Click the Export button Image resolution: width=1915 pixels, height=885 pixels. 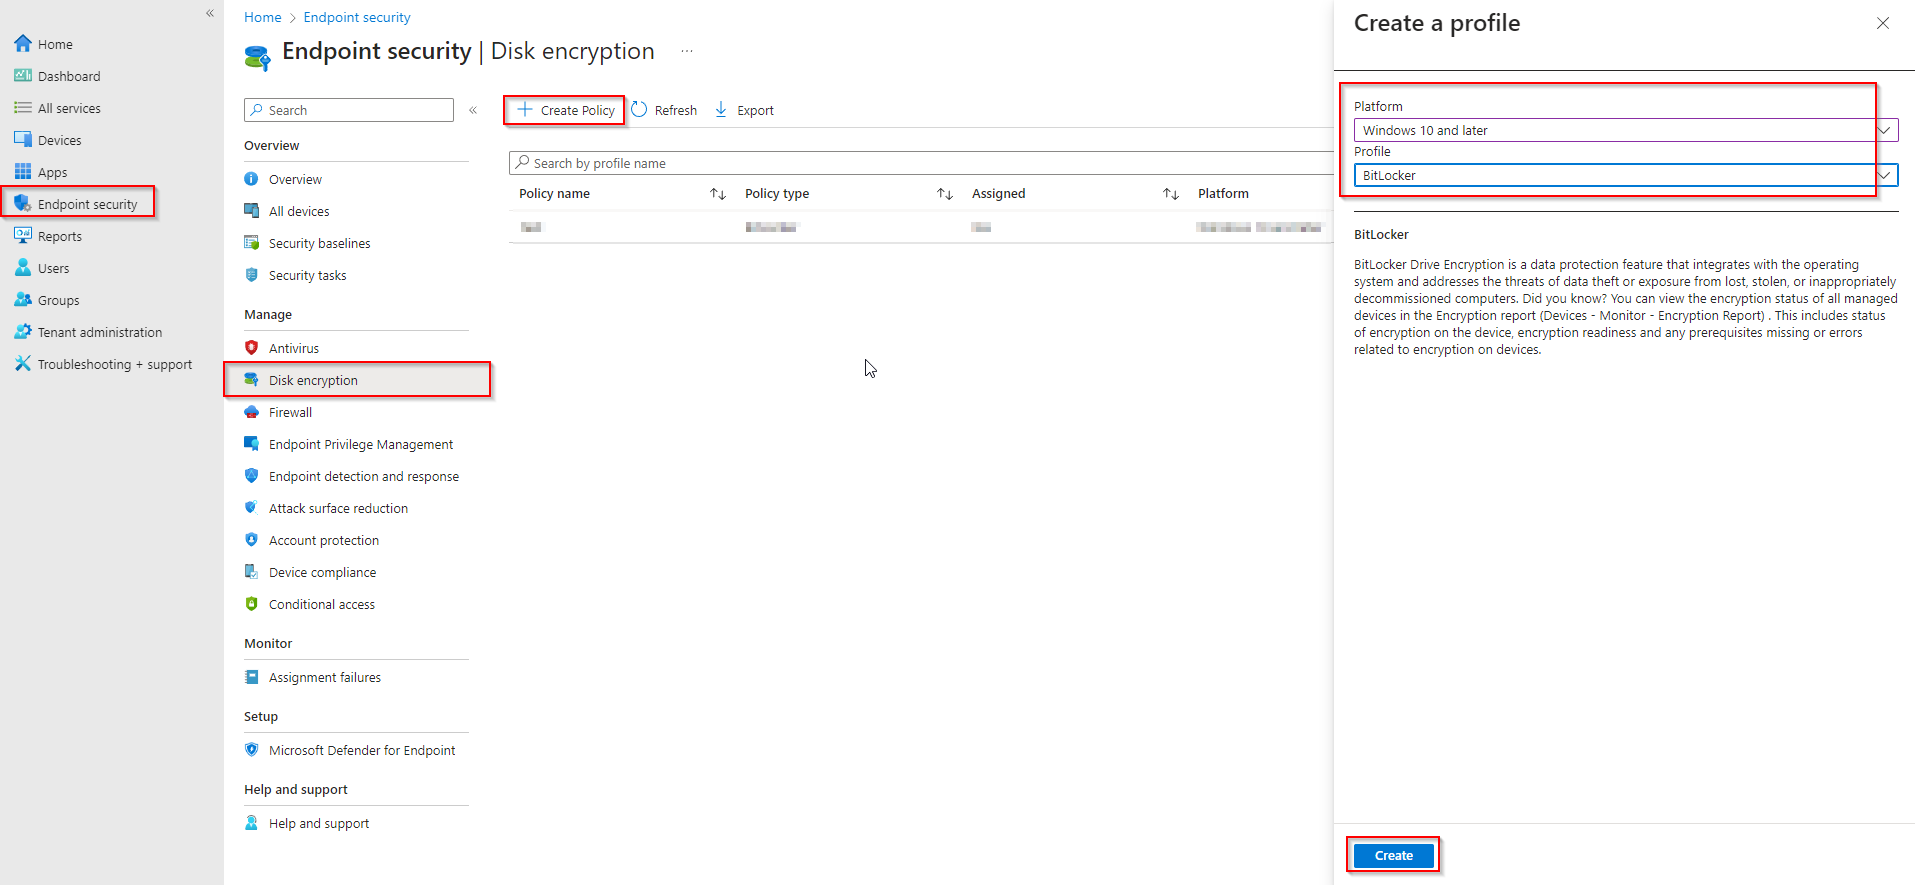744,110
